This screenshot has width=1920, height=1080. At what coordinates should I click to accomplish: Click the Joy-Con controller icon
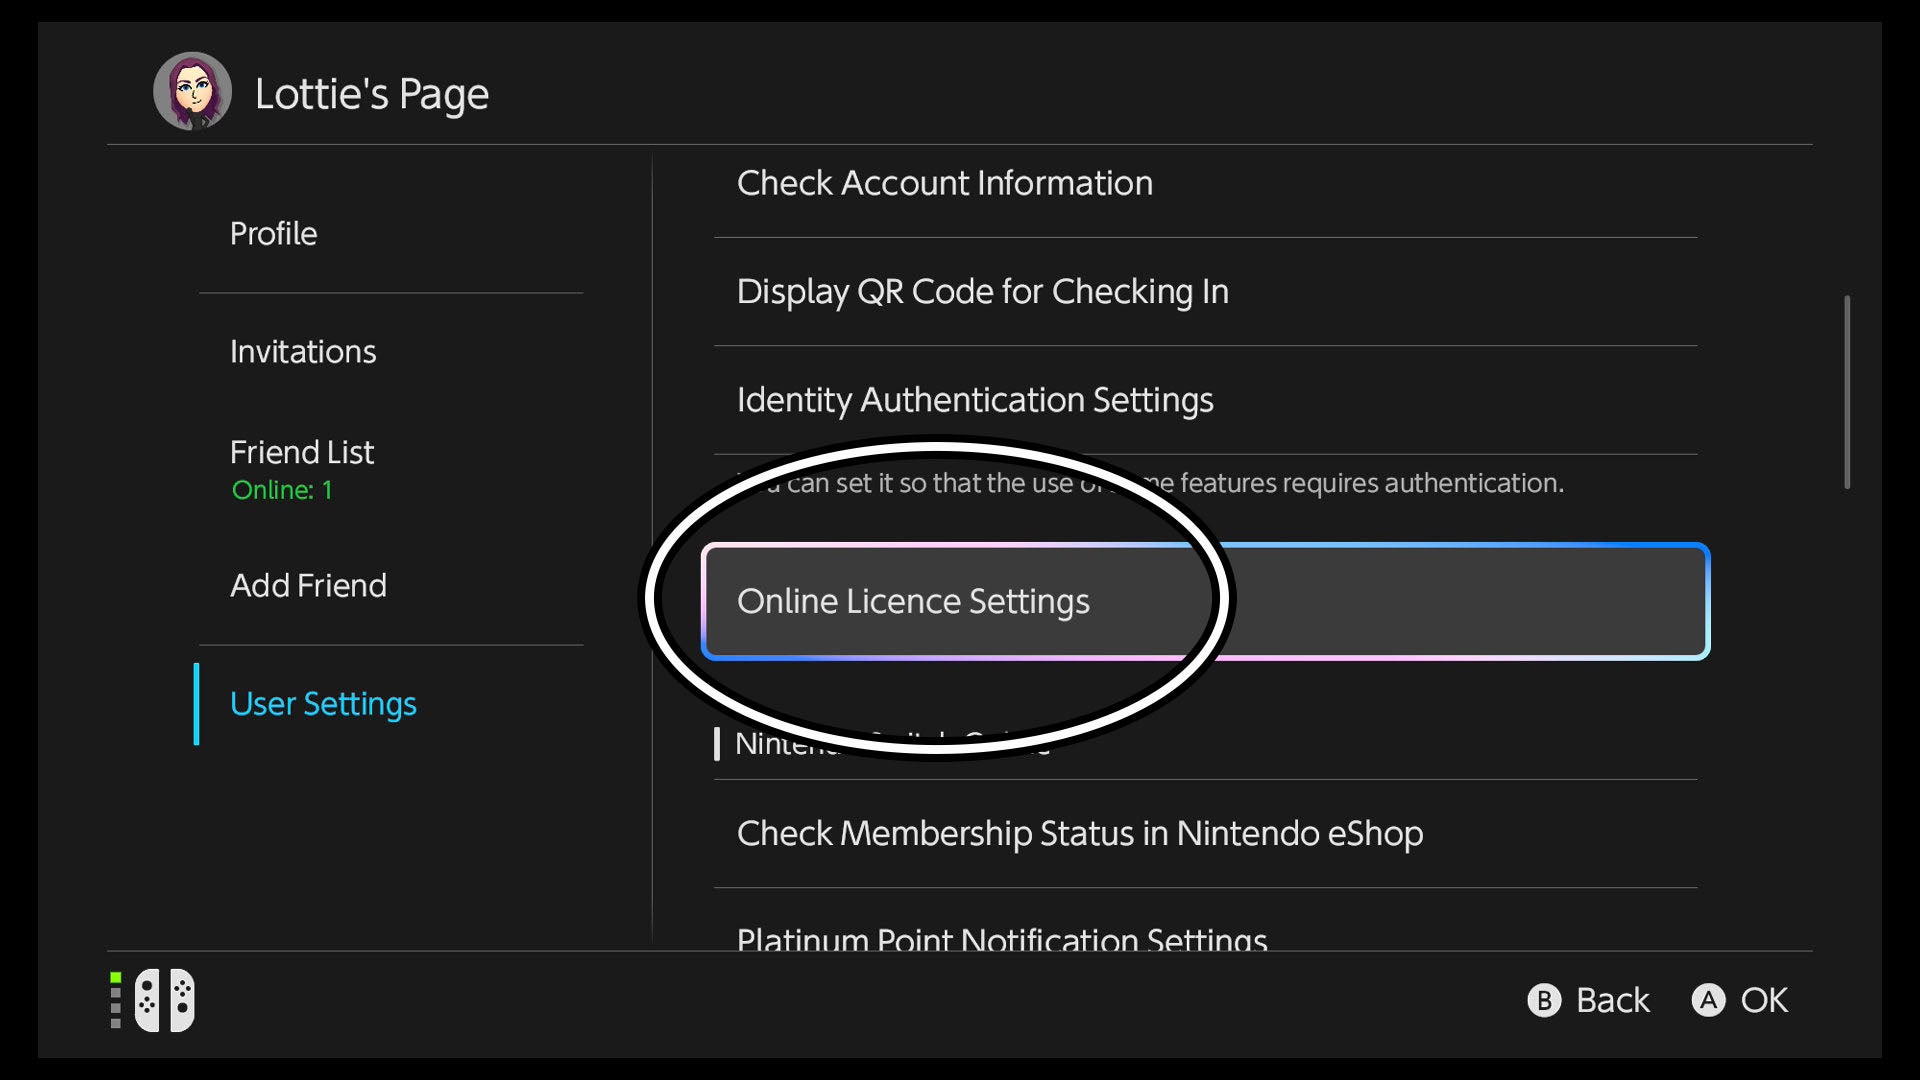click(165, 999)
